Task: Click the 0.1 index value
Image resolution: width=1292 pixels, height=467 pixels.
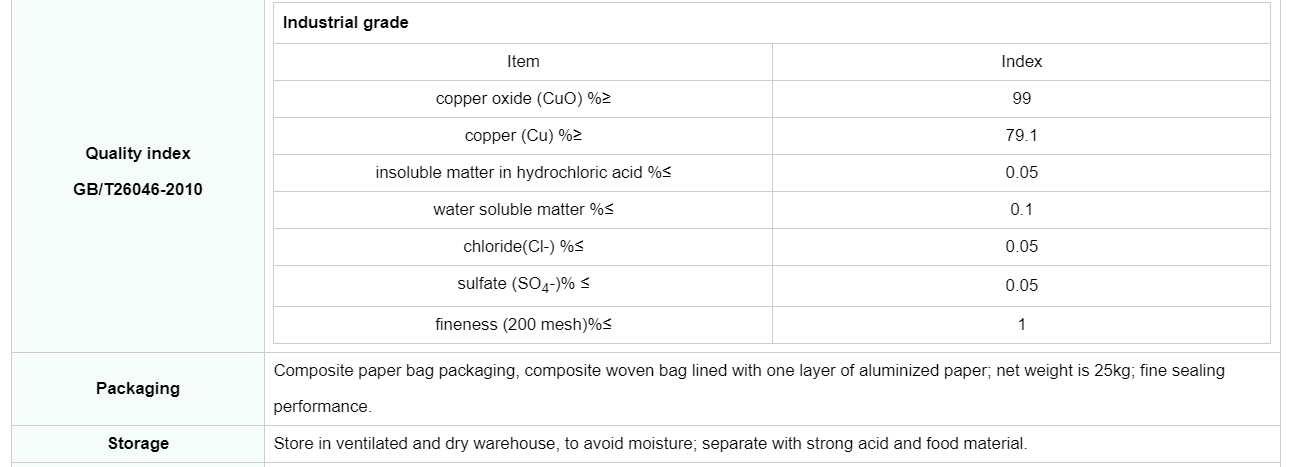Action: pyautogui.click(x=1021, y=210)
